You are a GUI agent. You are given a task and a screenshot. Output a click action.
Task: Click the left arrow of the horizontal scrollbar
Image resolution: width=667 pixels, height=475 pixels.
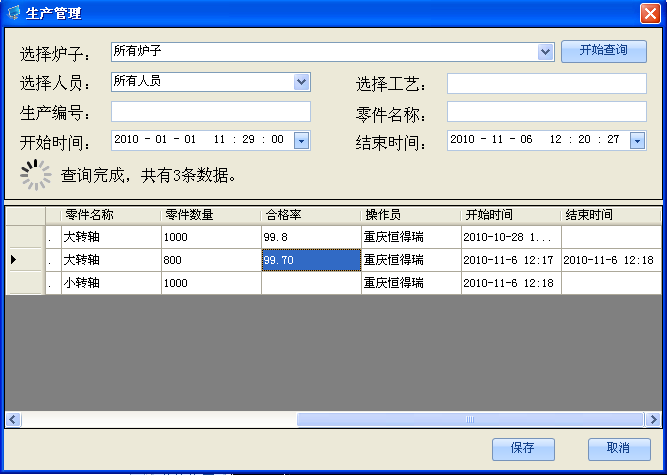click(13, 420)
